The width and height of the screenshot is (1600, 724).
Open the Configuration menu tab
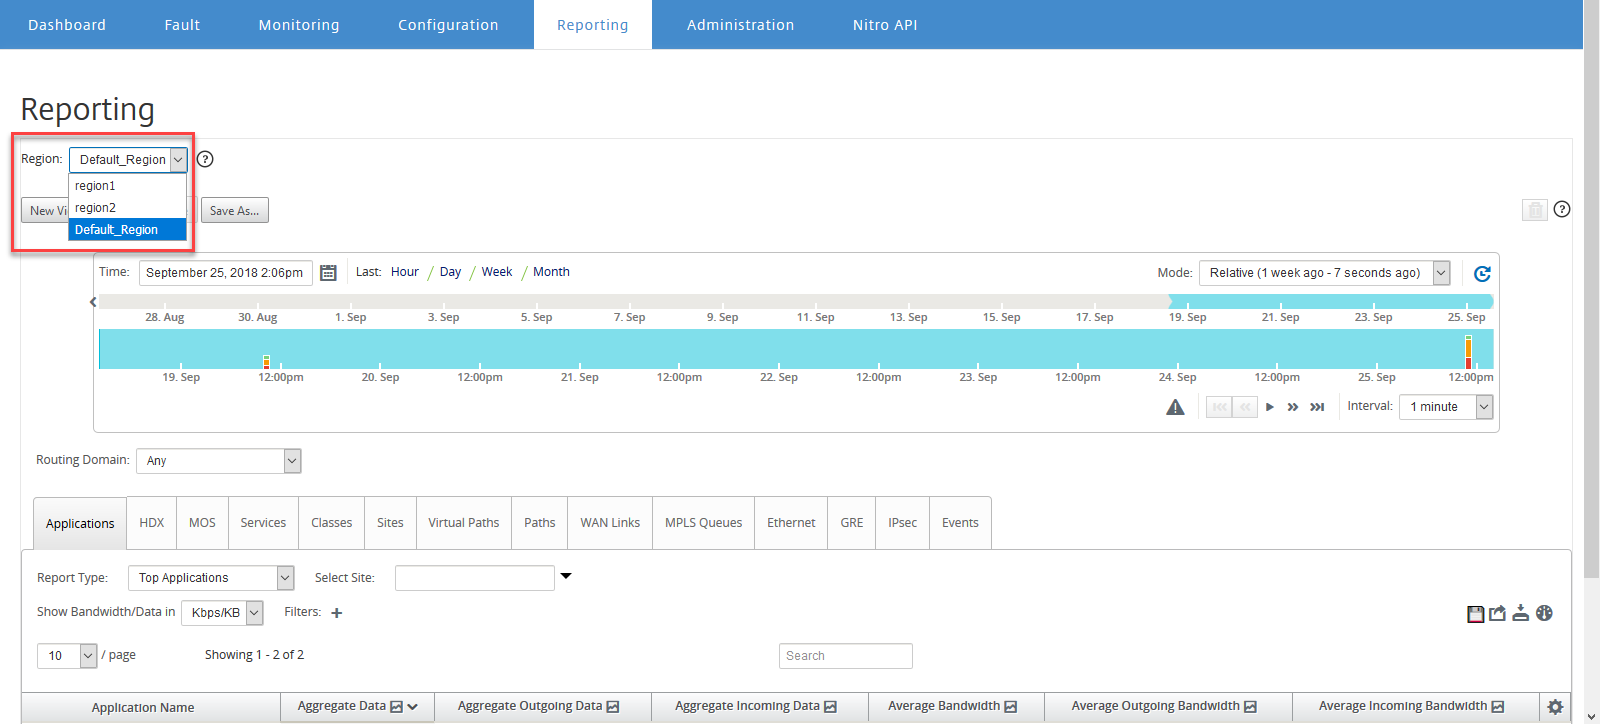click(x=448, y=25)
